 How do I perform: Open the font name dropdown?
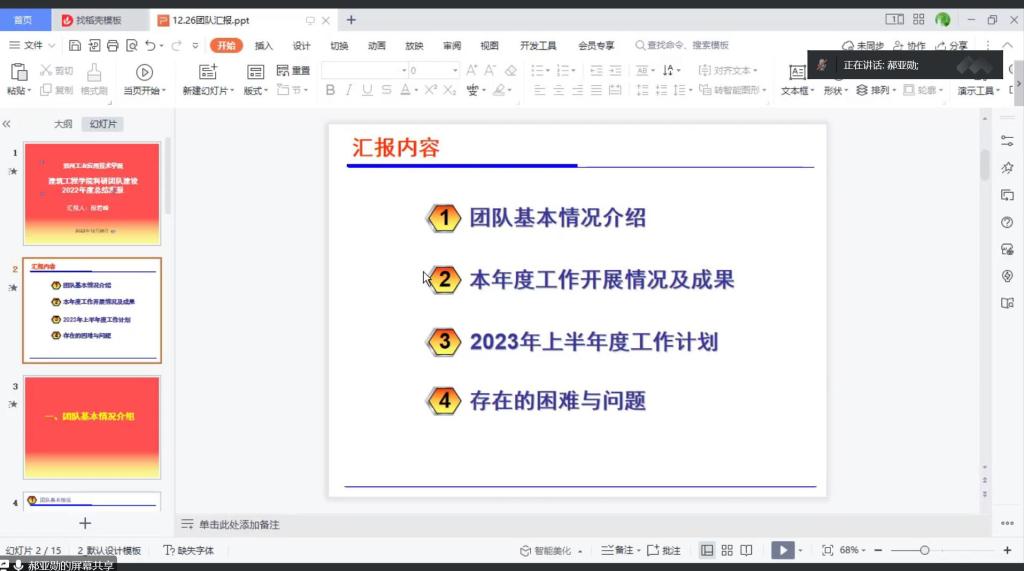coord(404,70)
